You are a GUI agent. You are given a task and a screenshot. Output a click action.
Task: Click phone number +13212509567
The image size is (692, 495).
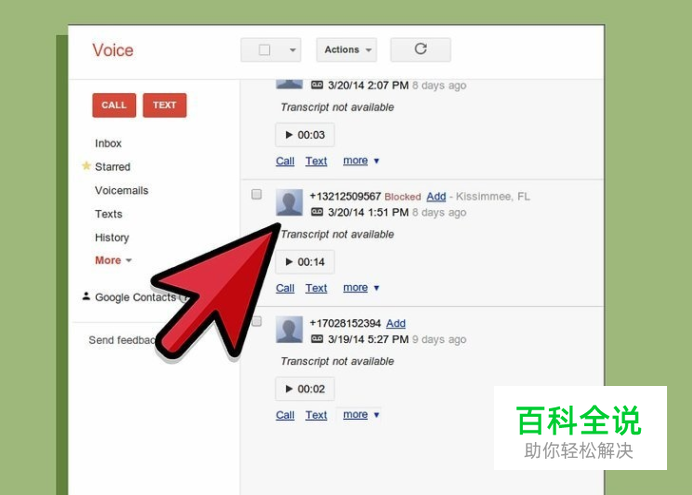click(x=345, y=196)
